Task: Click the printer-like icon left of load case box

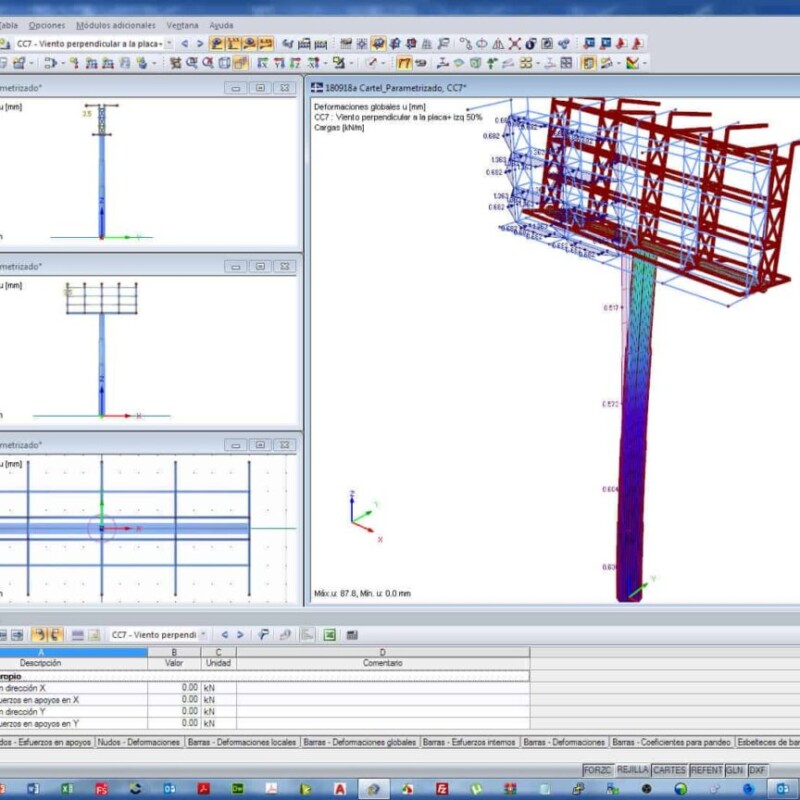Action: point(5,44)
